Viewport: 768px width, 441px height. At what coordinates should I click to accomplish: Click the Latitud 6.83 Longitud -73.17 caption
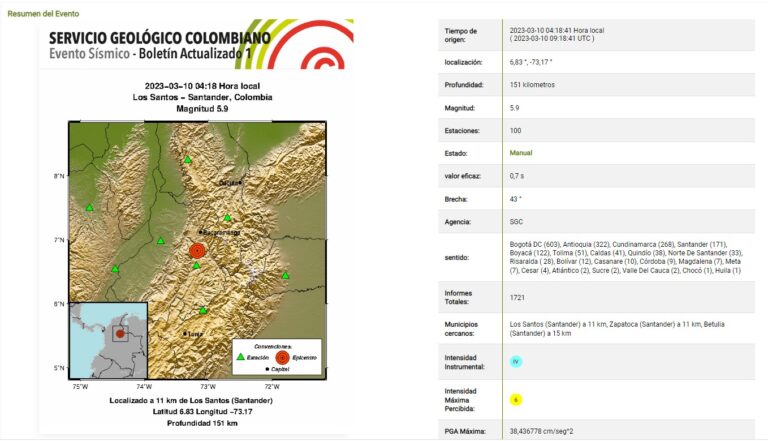pos(202,412)
